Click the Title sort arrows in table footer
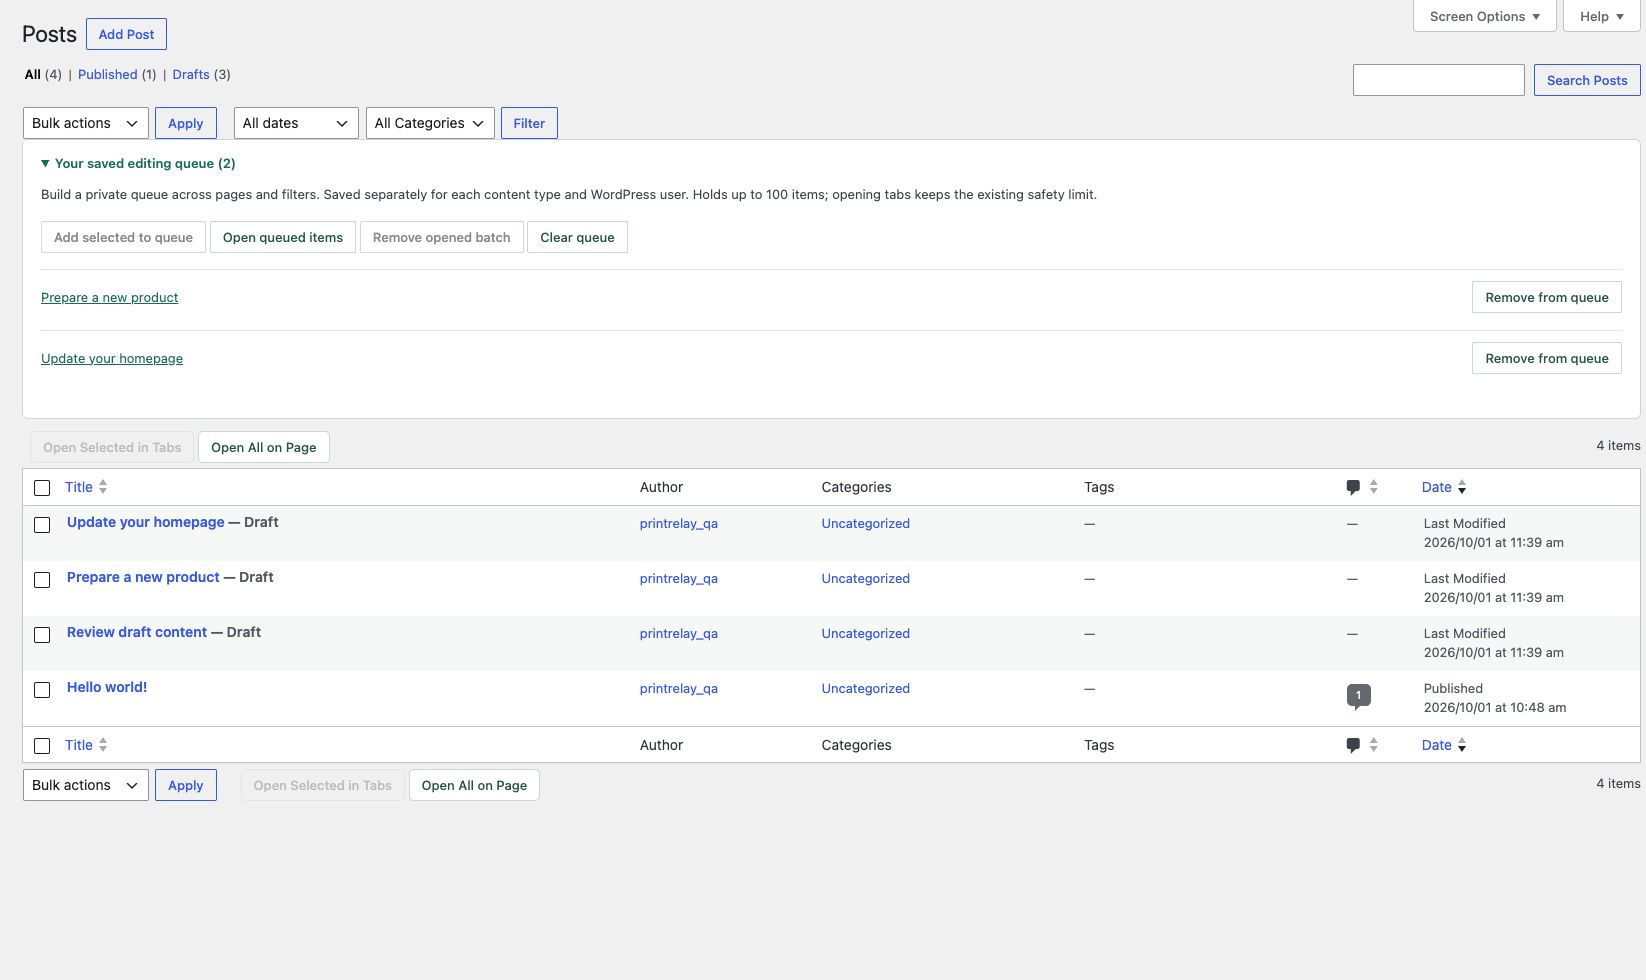This screenshot has height=980, width=1646. (x=103, y=745)
